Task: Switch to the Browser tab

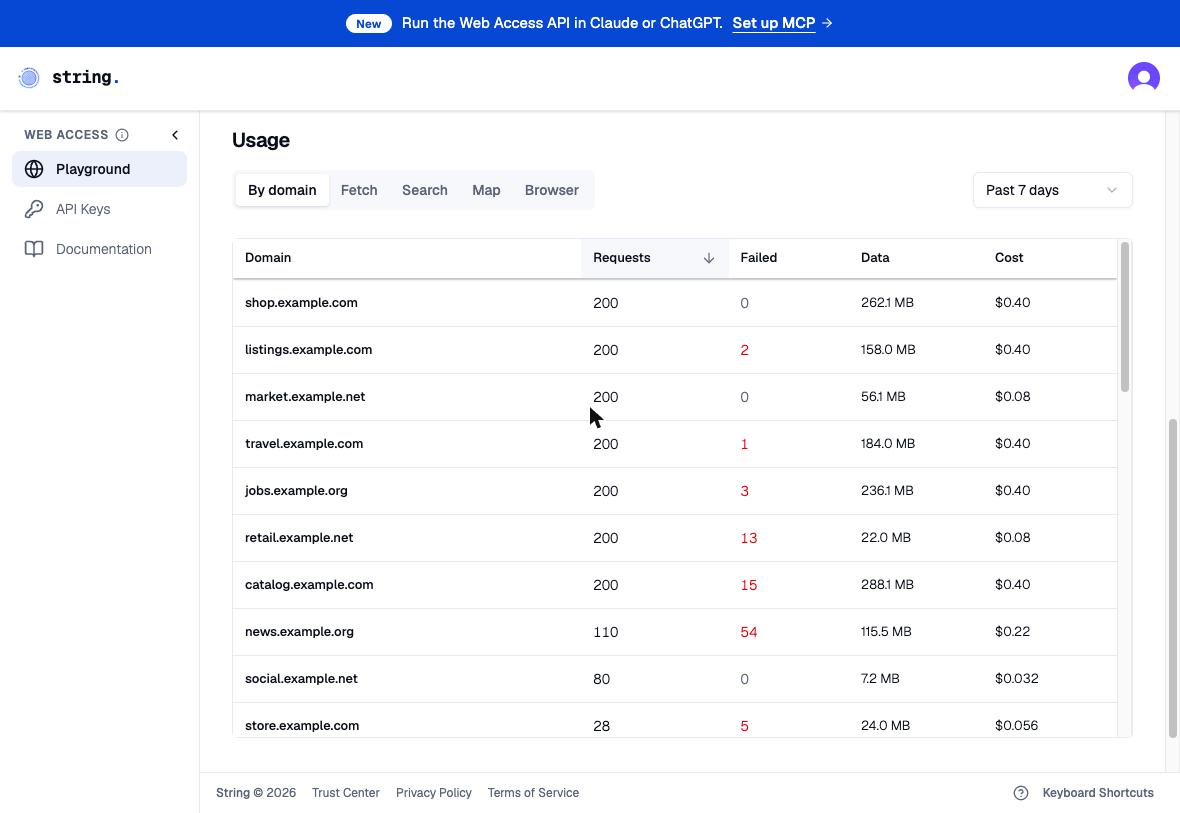Action: (x=552, y=190)
